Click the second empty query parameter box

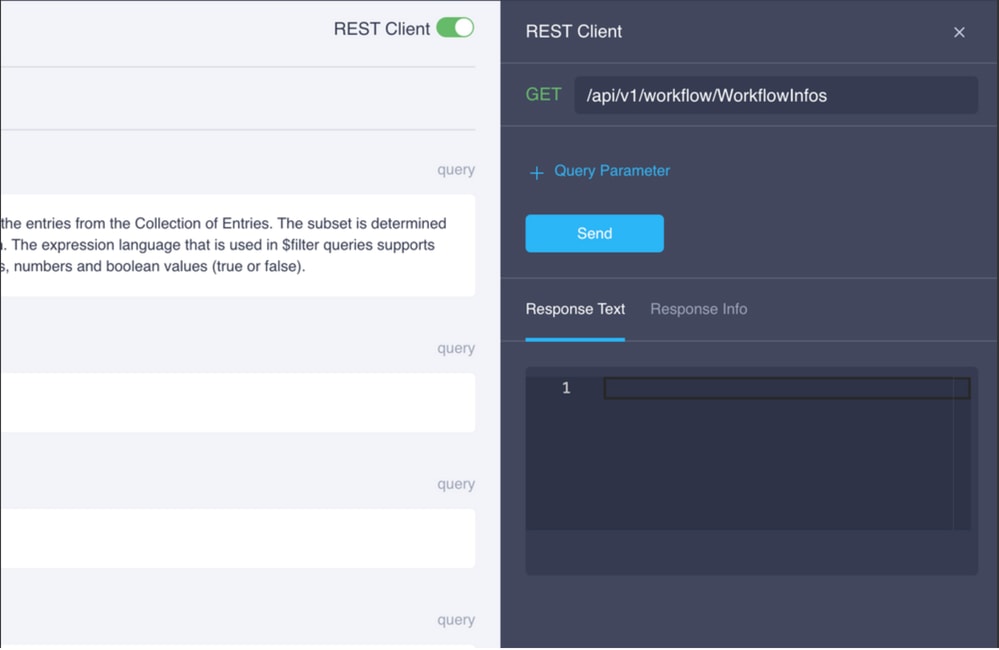(x=238, y=403)
